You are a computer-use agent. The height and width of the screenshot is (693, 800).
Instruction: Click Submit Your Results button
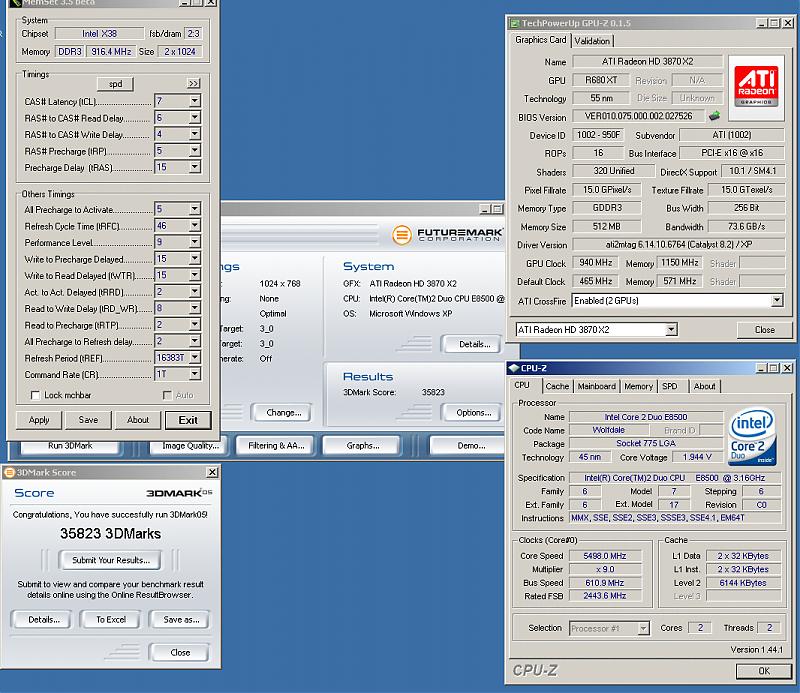pyautogui.click(x=111, y=560)
